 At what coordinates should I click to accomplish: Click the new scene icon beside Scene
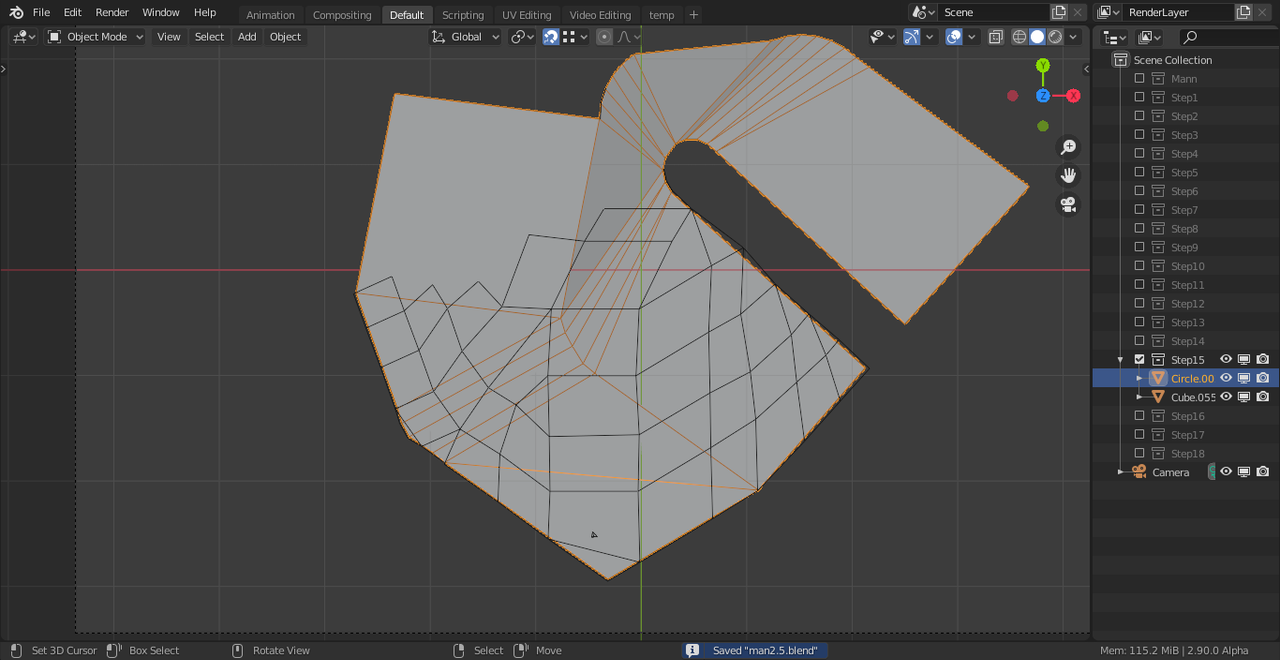pyautogui.click(x=1059, y=12)
